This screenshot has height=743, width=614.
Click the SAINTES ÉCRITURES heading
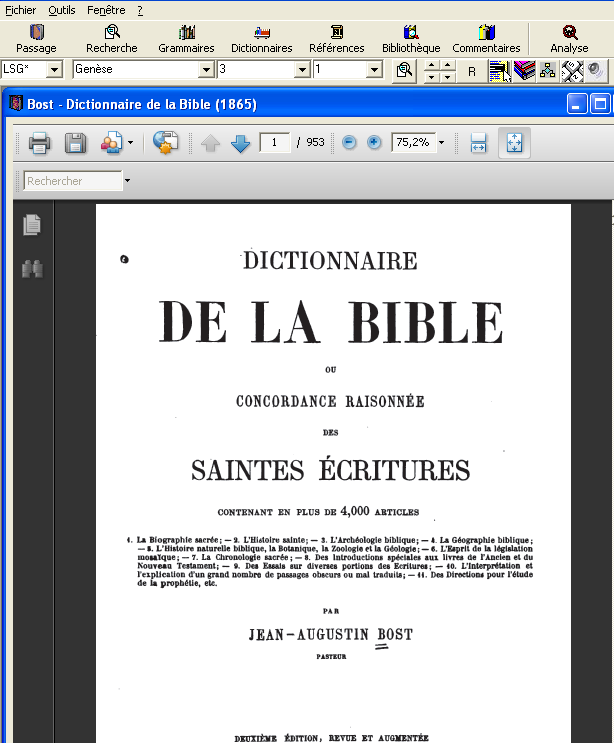(330, 470)
